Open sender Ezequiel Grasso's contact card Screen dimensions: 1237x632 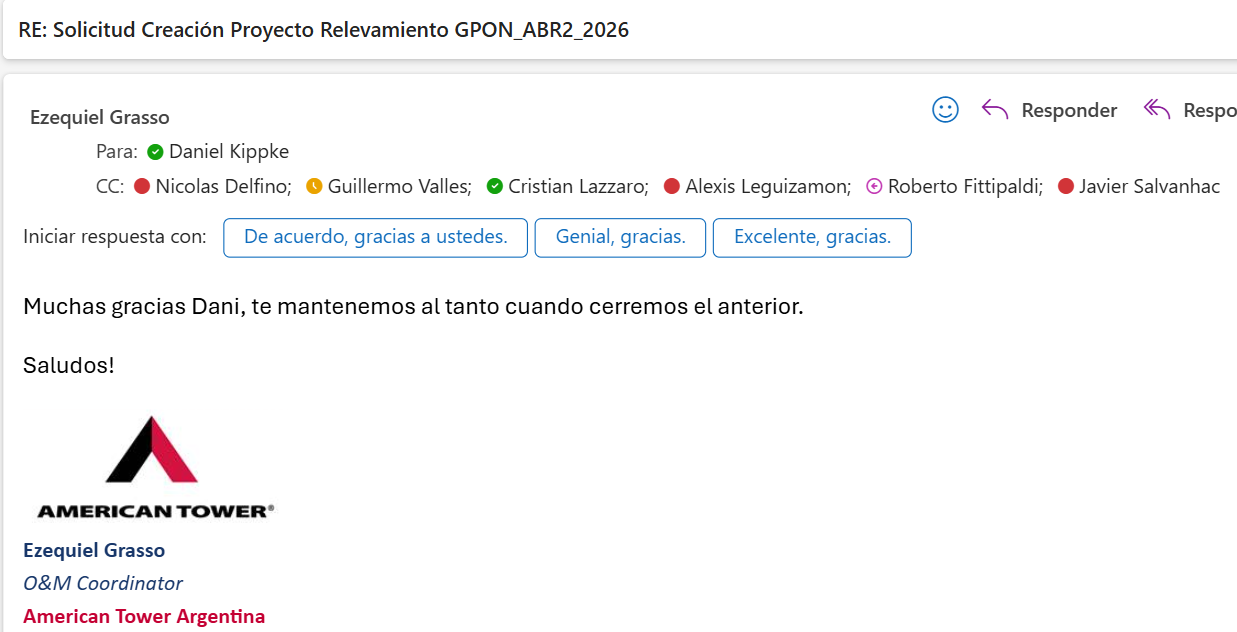tap(100, 118)
